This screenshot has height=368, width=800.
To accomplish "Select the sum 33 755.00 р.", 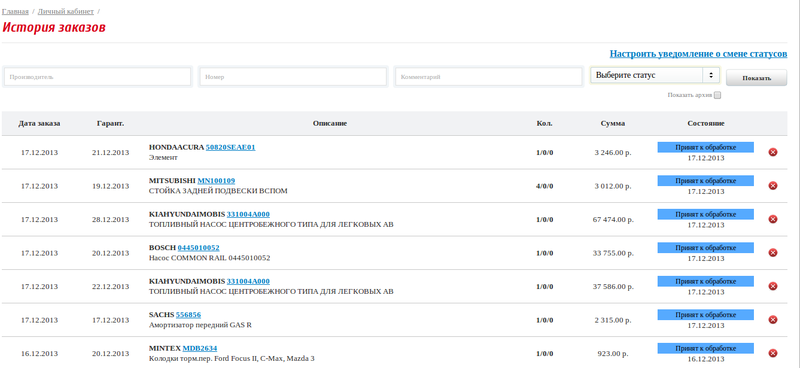I will click(x=613, y=253).
